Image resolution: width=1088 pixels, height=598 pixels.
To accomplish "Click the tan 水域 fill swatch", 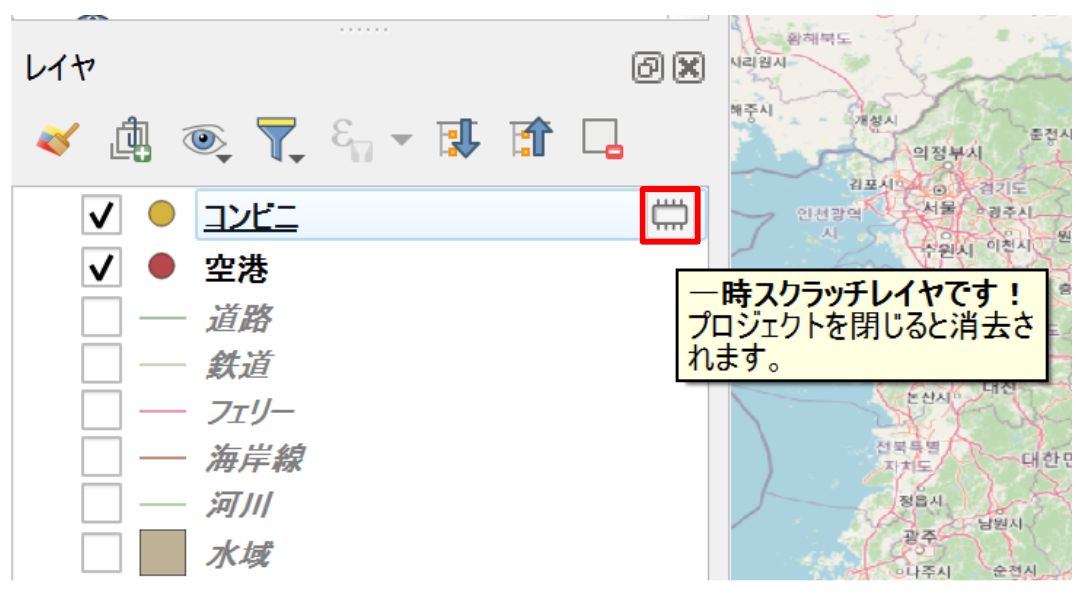I will click(162, 553).
